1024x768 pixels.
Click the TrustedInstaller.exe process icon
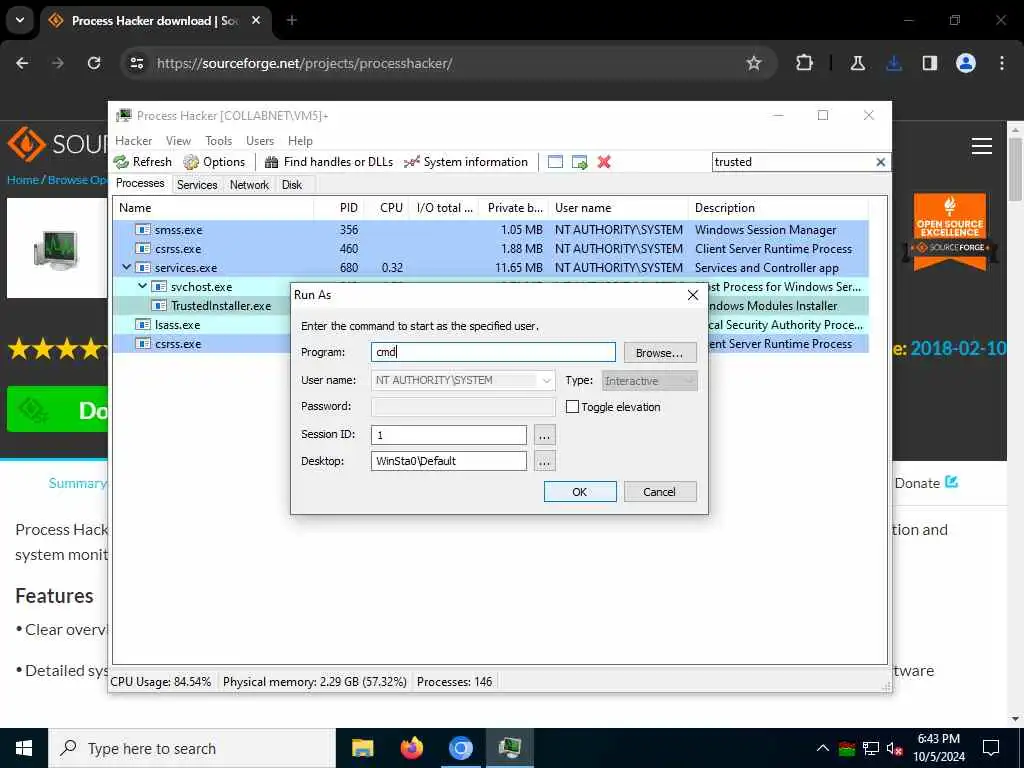[159, 306]
